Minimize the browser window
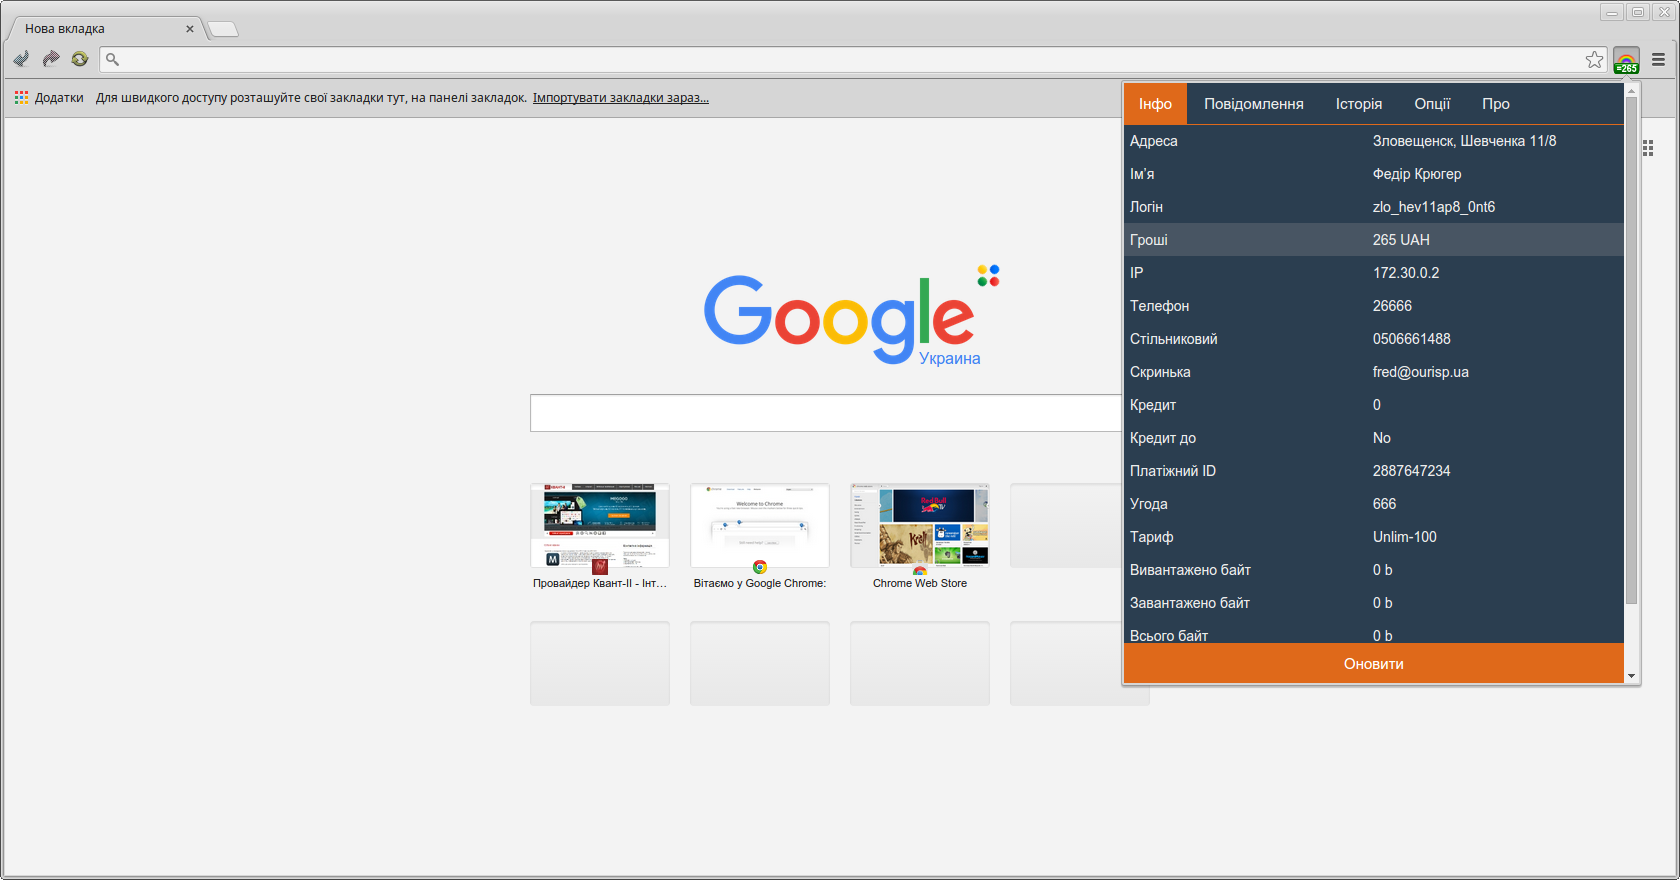 point(1612,12)
